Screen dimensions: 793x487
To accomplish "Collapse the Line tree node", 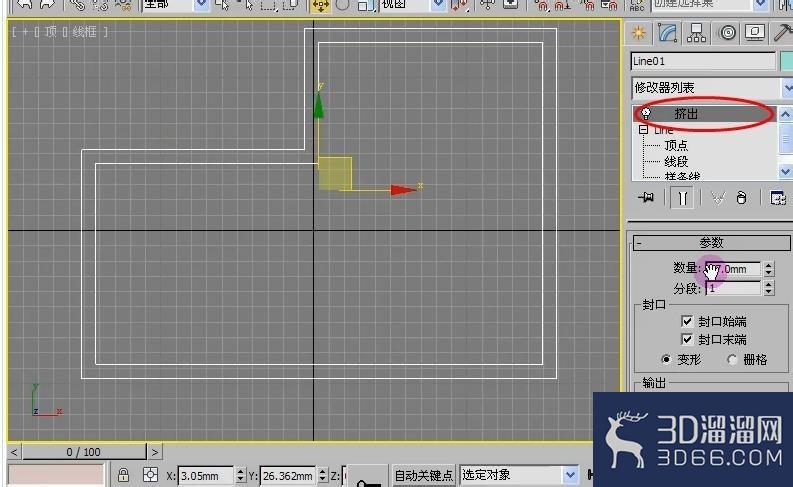I will pyautogui.click(x=643, y=130).
